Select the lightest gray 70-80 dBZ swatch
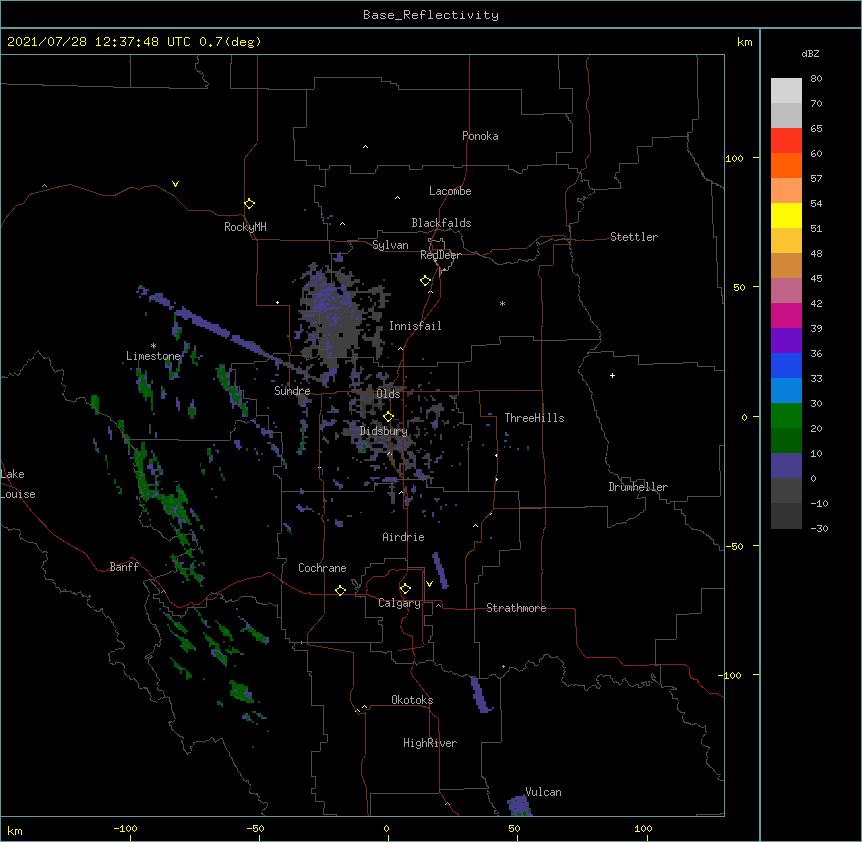Image resolution: width=862 pixels, height=842 pixels. [786, 91]
